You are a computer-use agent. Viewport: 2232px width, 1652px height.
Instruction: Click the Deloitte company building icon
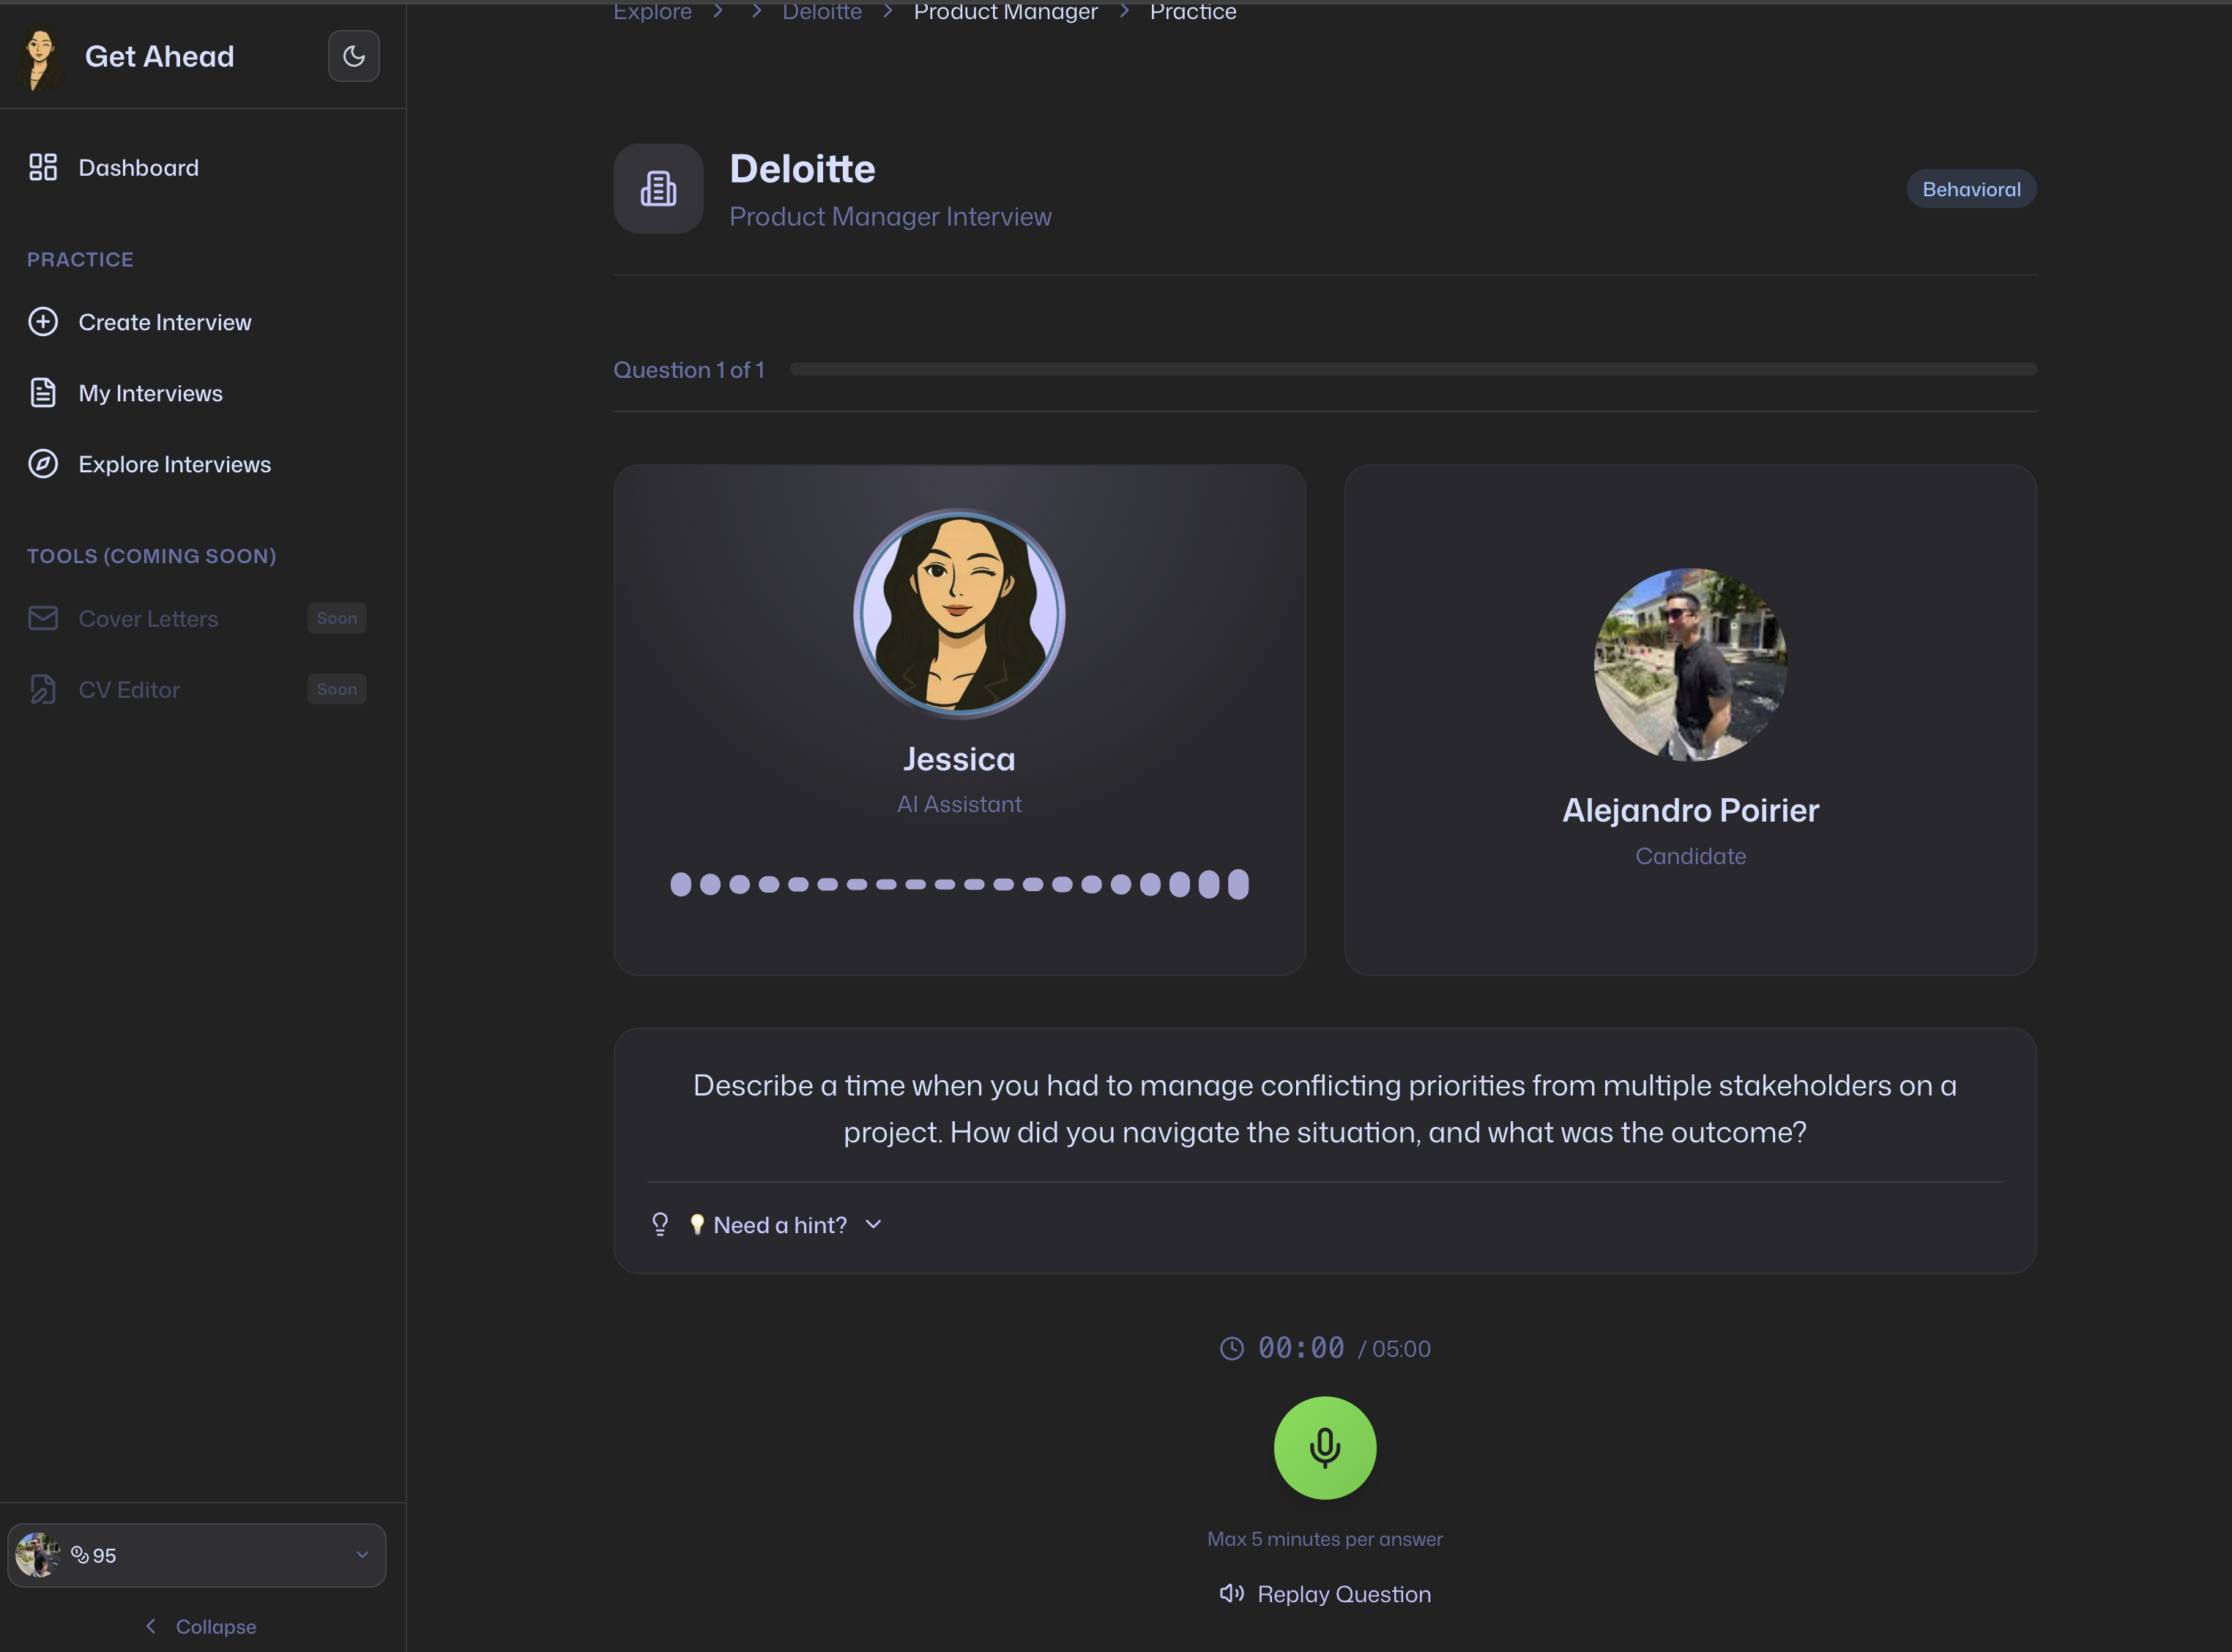(x=657, y=188)
